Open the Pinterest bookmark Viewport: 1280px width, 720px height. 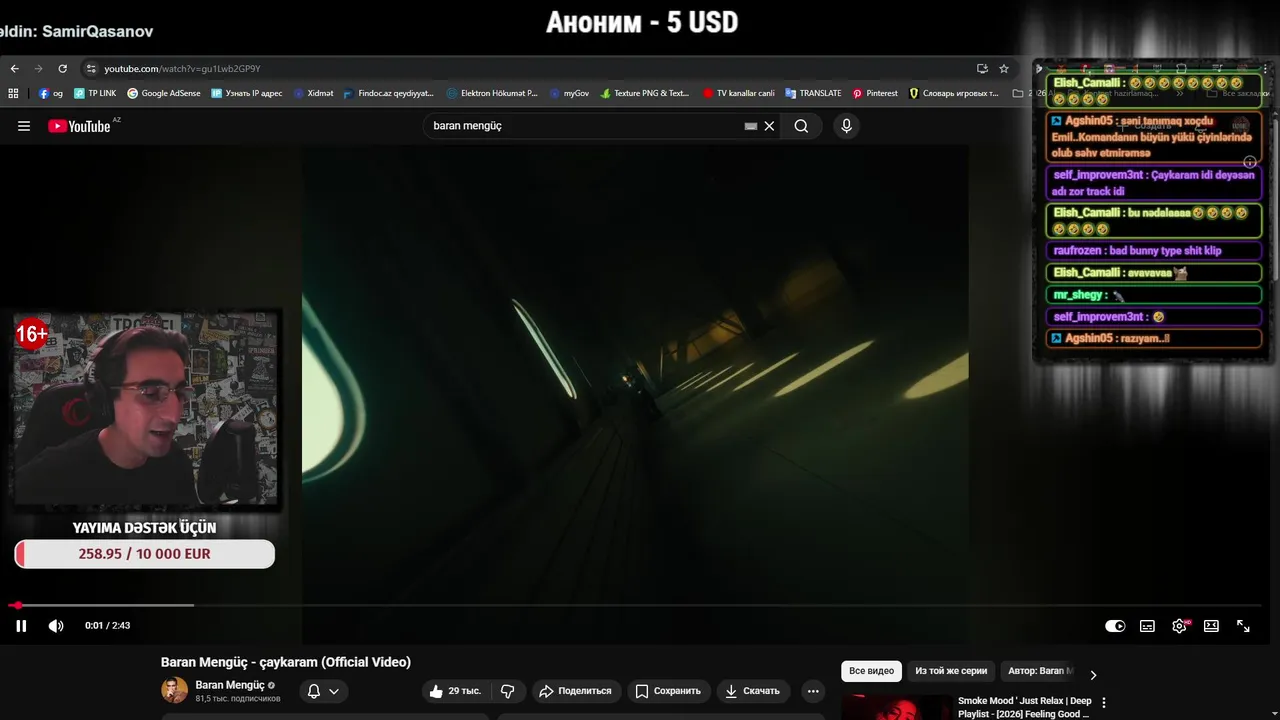(875, 93)
